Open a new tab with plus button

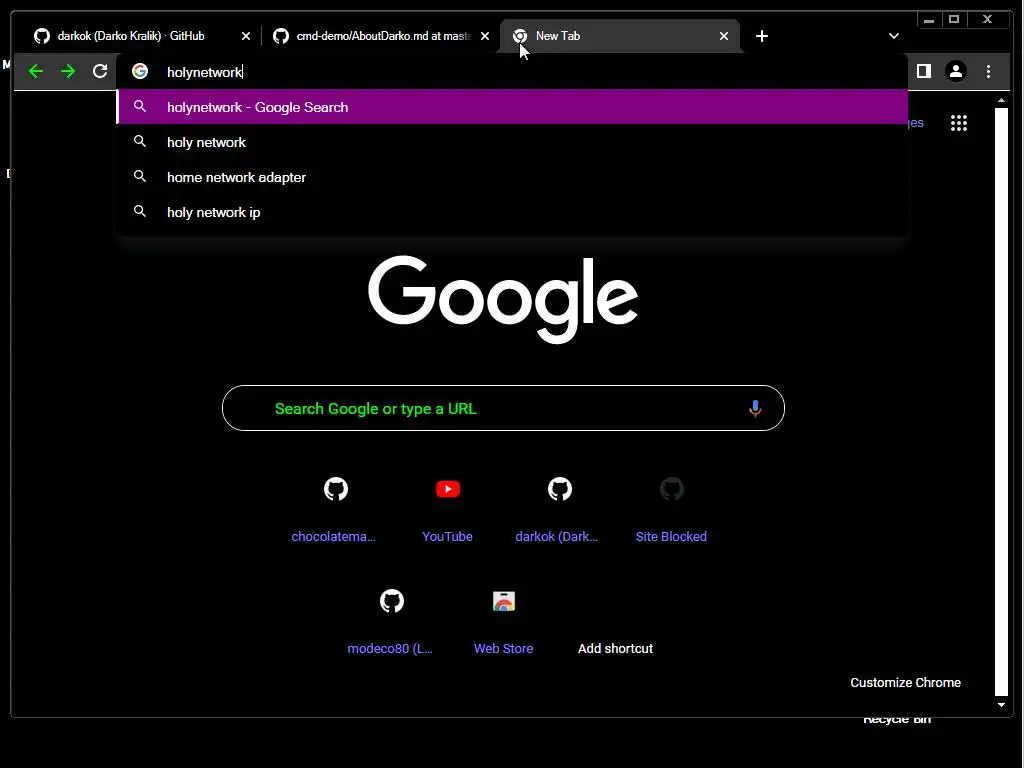click(761, 36)
